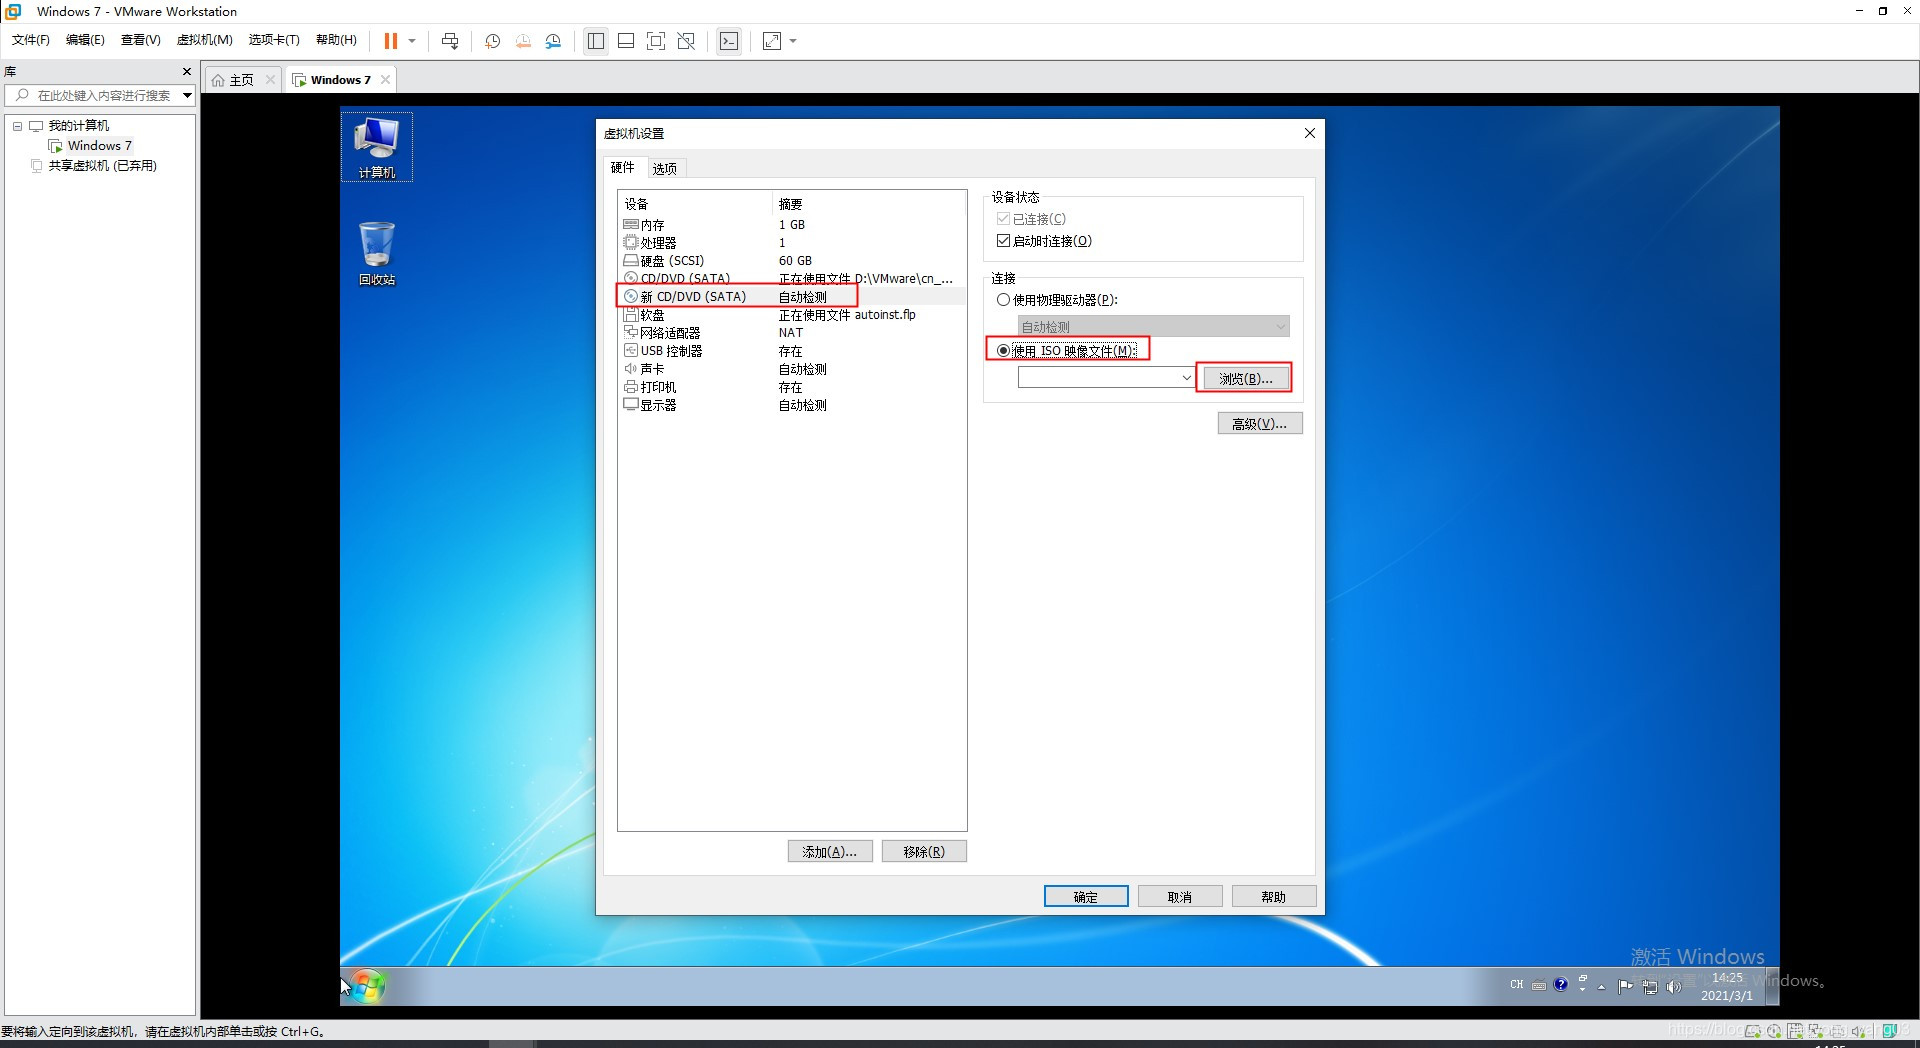Click the Unity mode toolbar icon
Viewport: 1920px width, 1048px height.
686,41
